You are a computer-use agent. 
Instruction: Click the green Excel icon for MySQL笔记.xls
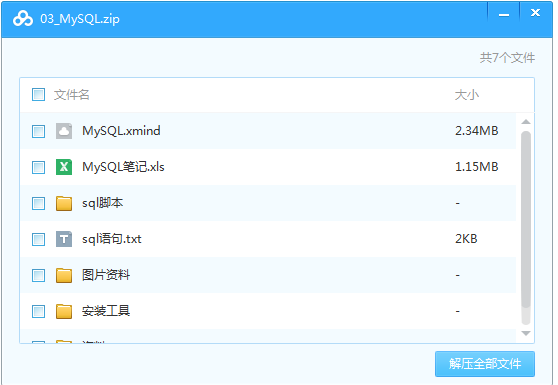coord(64,167)
